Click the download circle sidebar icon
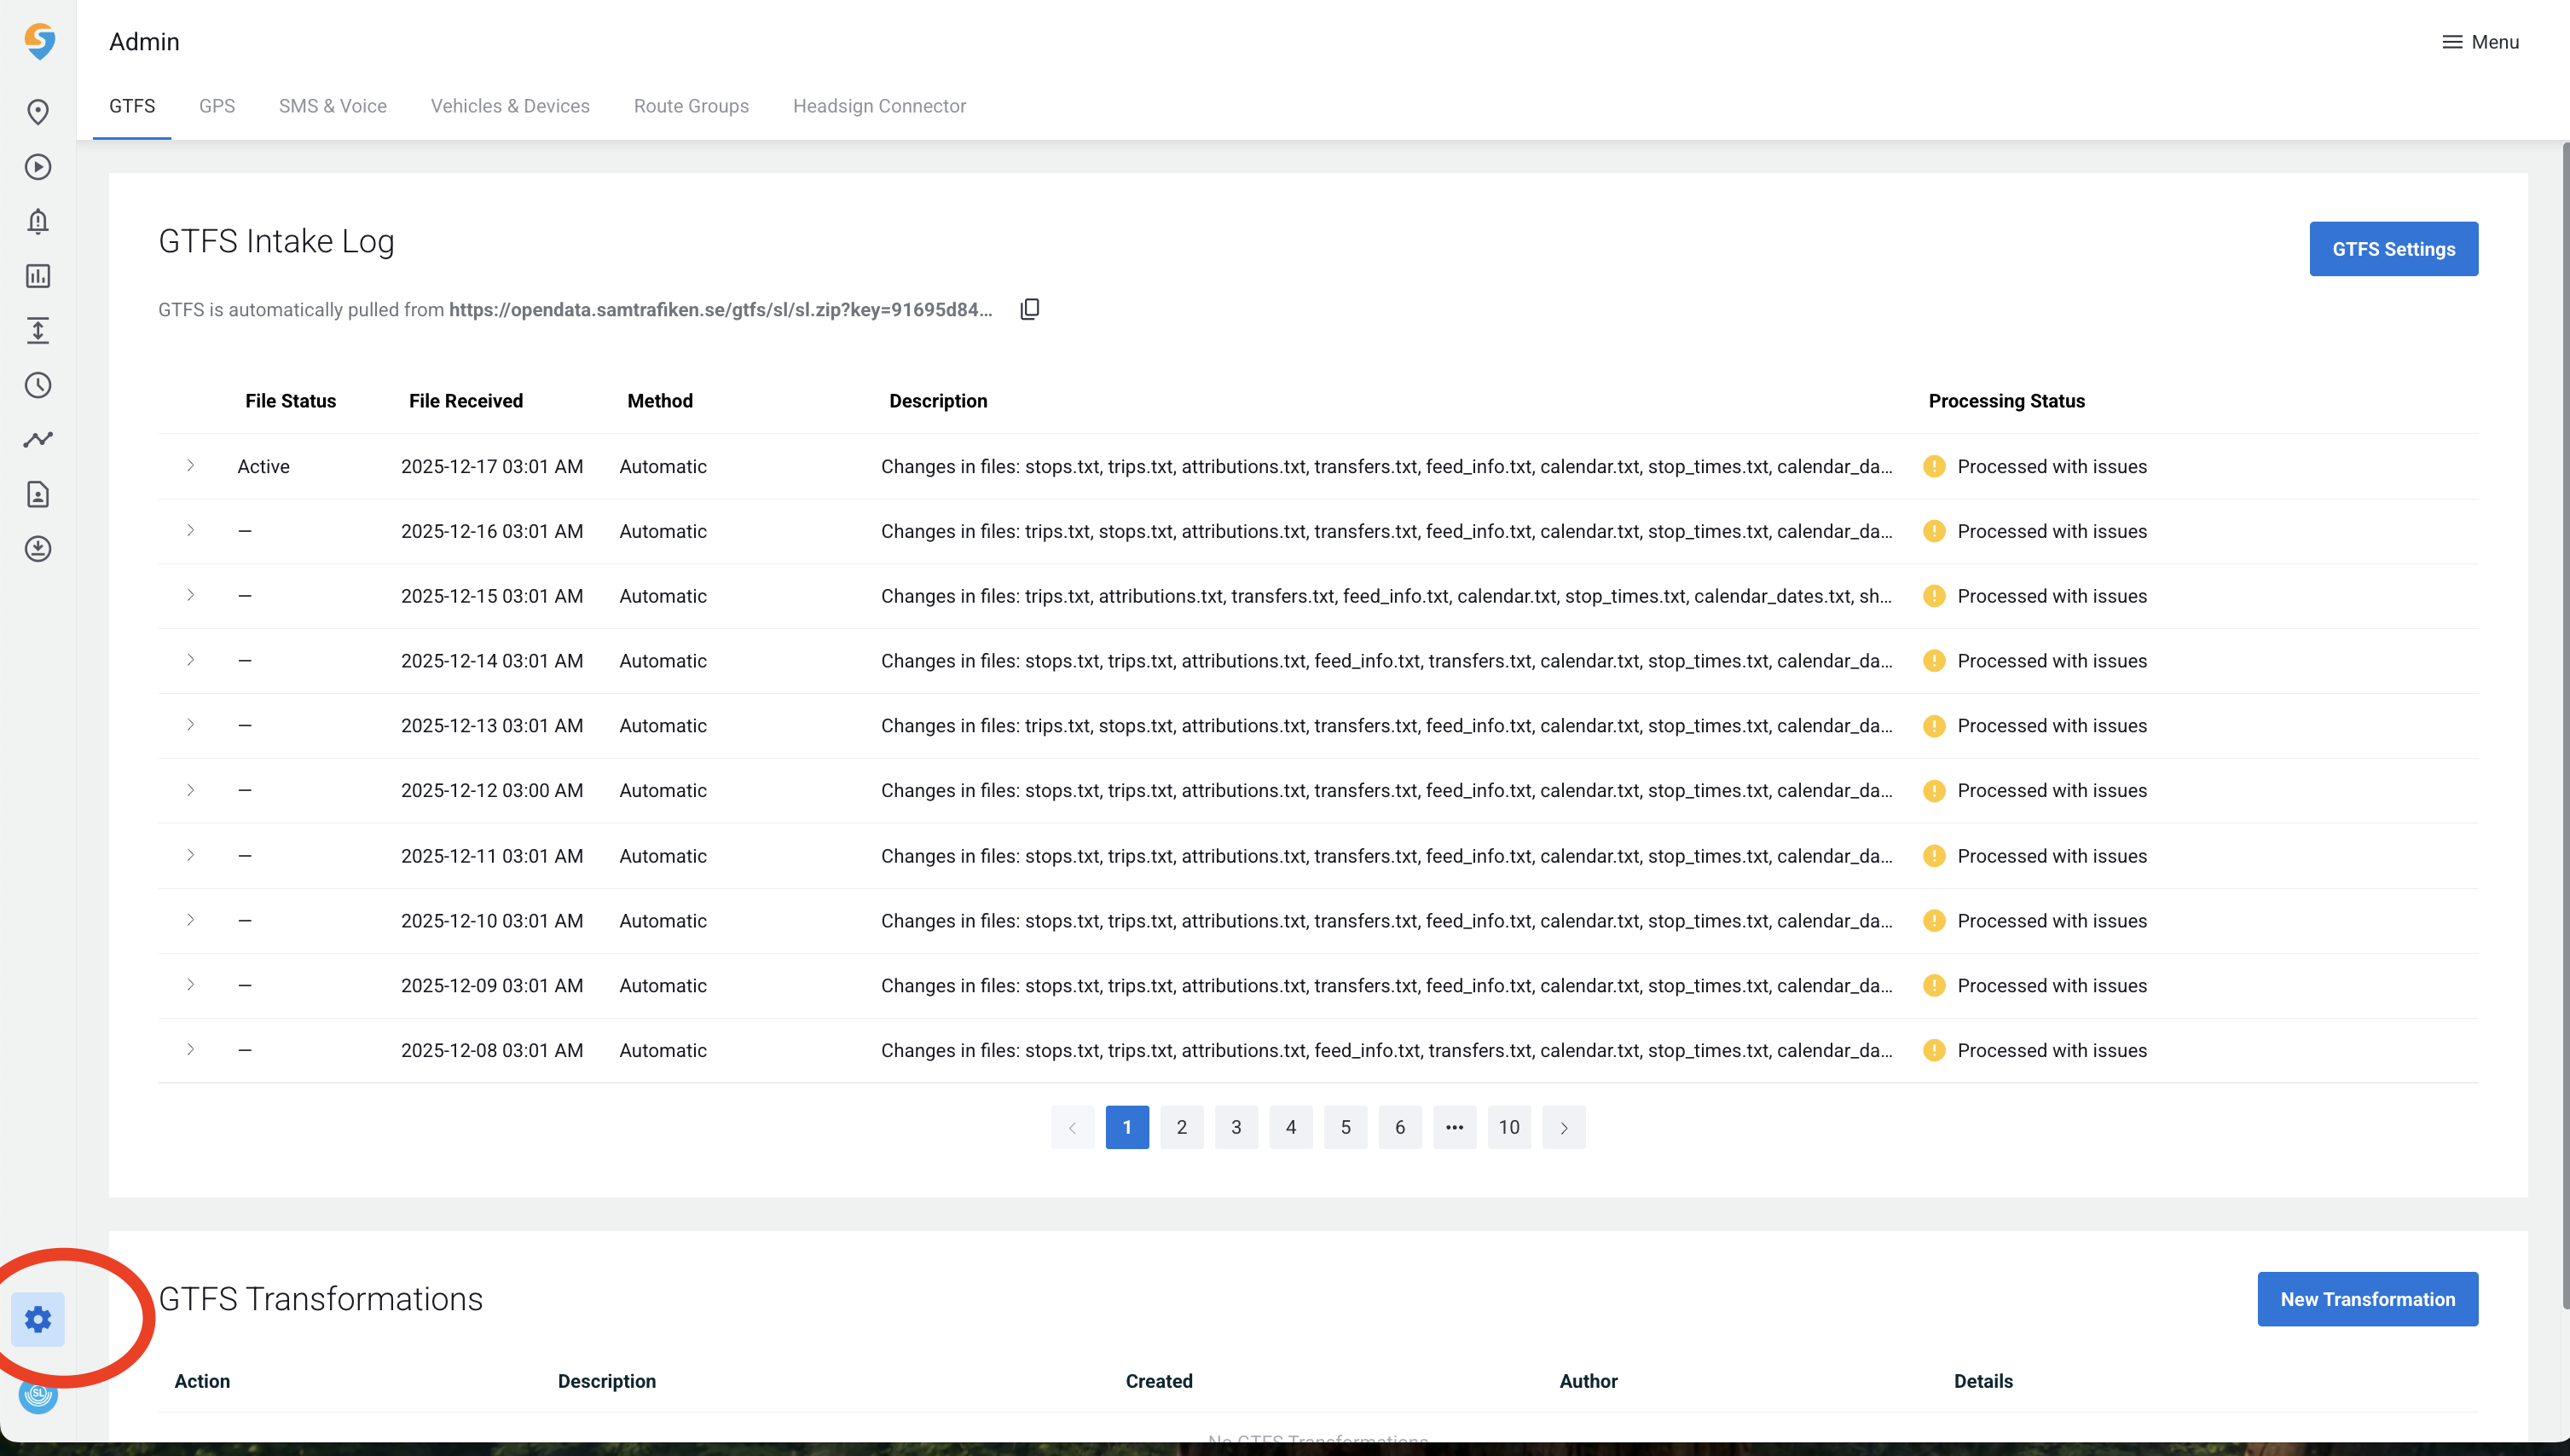 click(x=38, y=549)
